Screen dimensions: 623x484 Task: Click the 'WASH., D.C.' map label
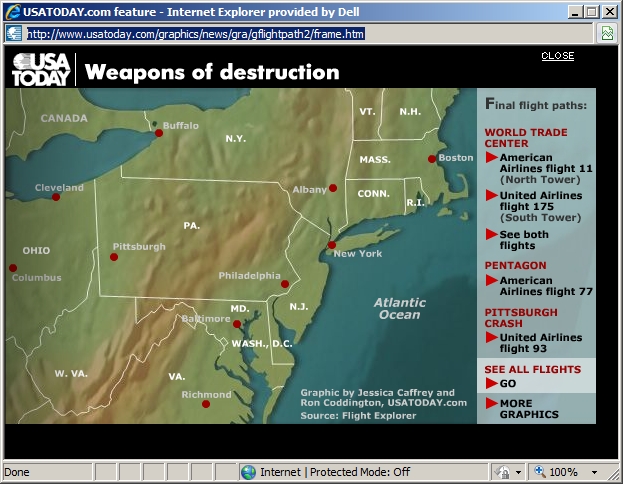[x=262, y=344]
